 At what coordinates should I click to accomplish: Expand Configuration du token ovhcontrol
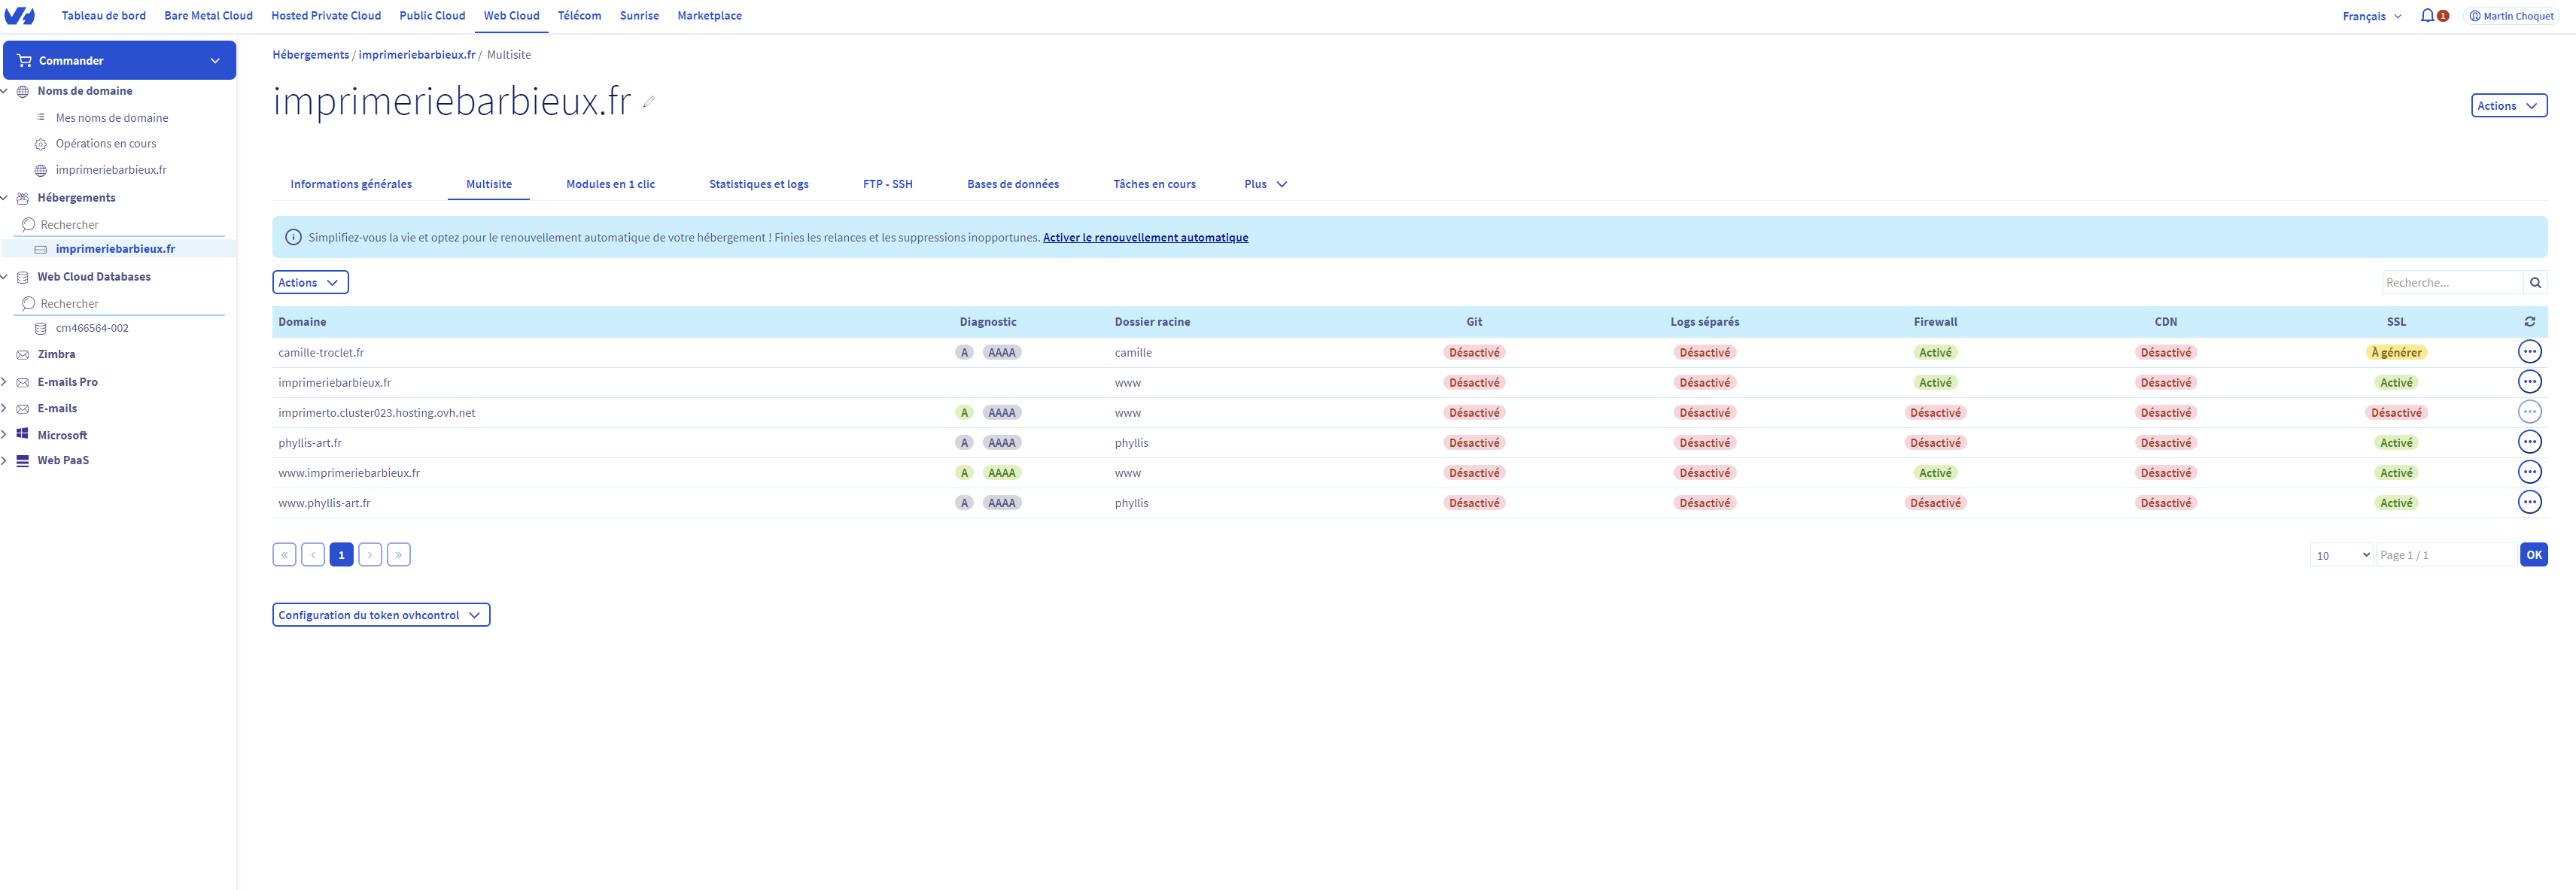click(x=381, y=615)
